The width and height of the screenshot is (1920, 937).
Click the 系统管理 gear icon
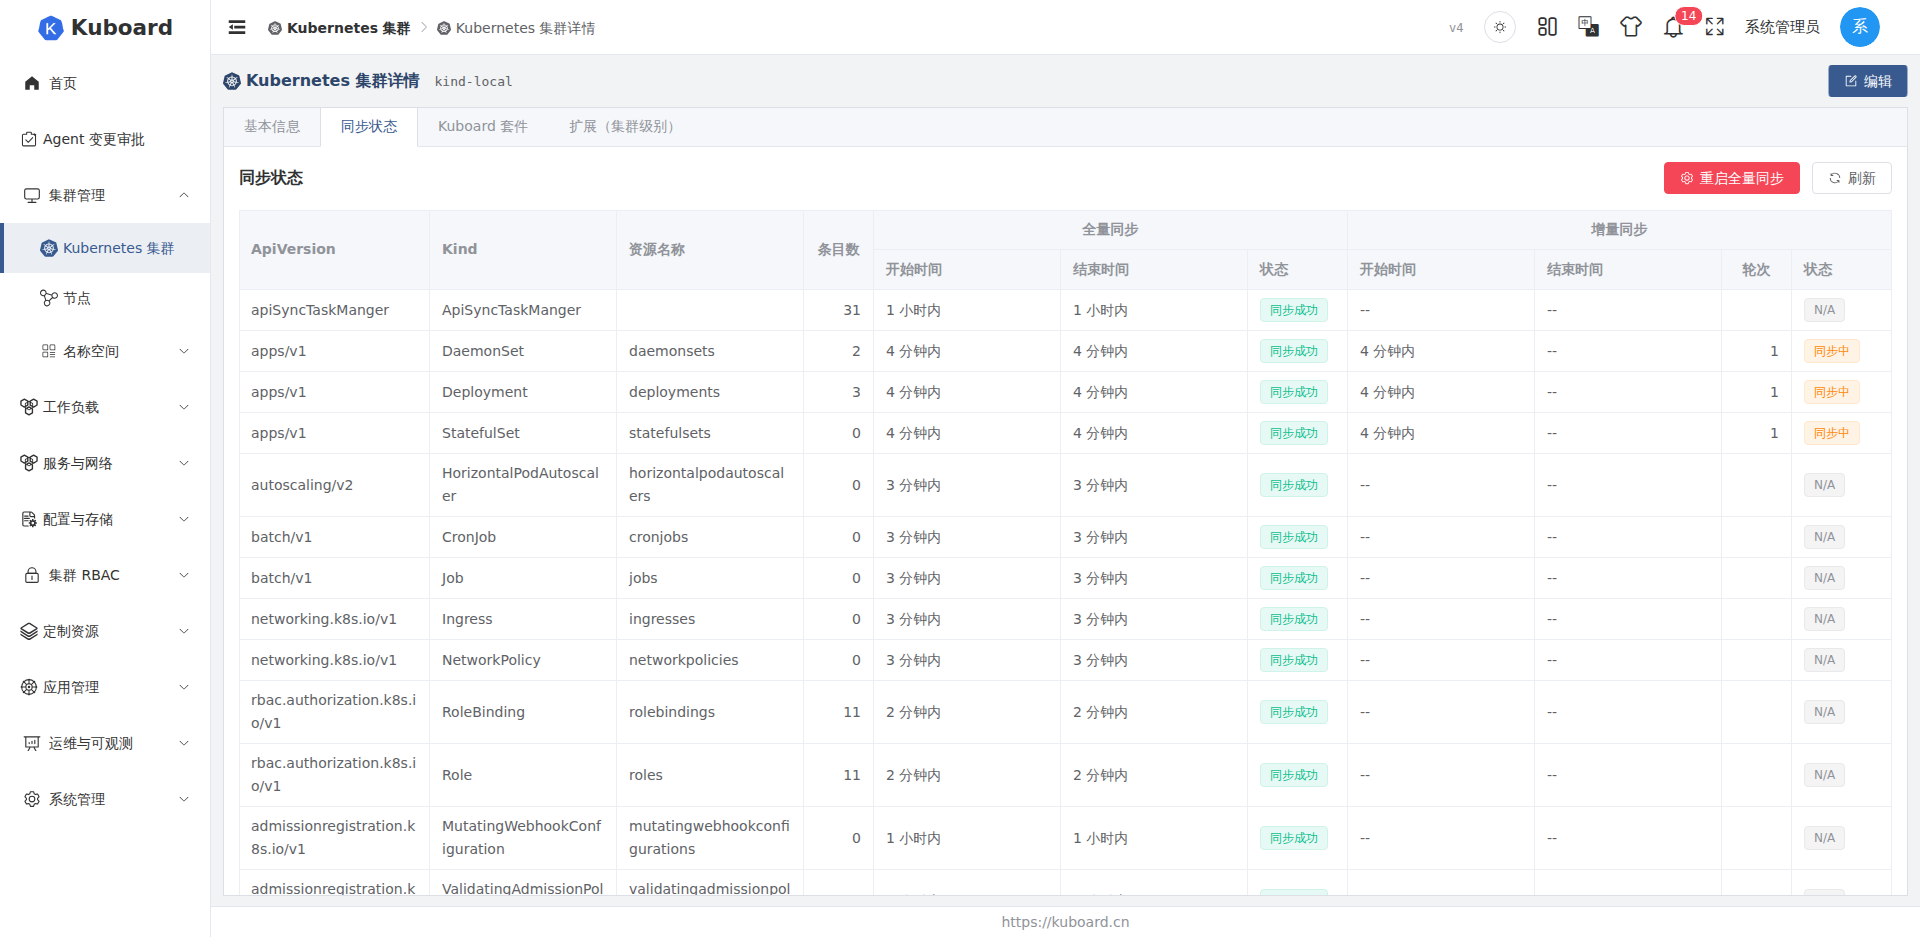pos(32,799)
